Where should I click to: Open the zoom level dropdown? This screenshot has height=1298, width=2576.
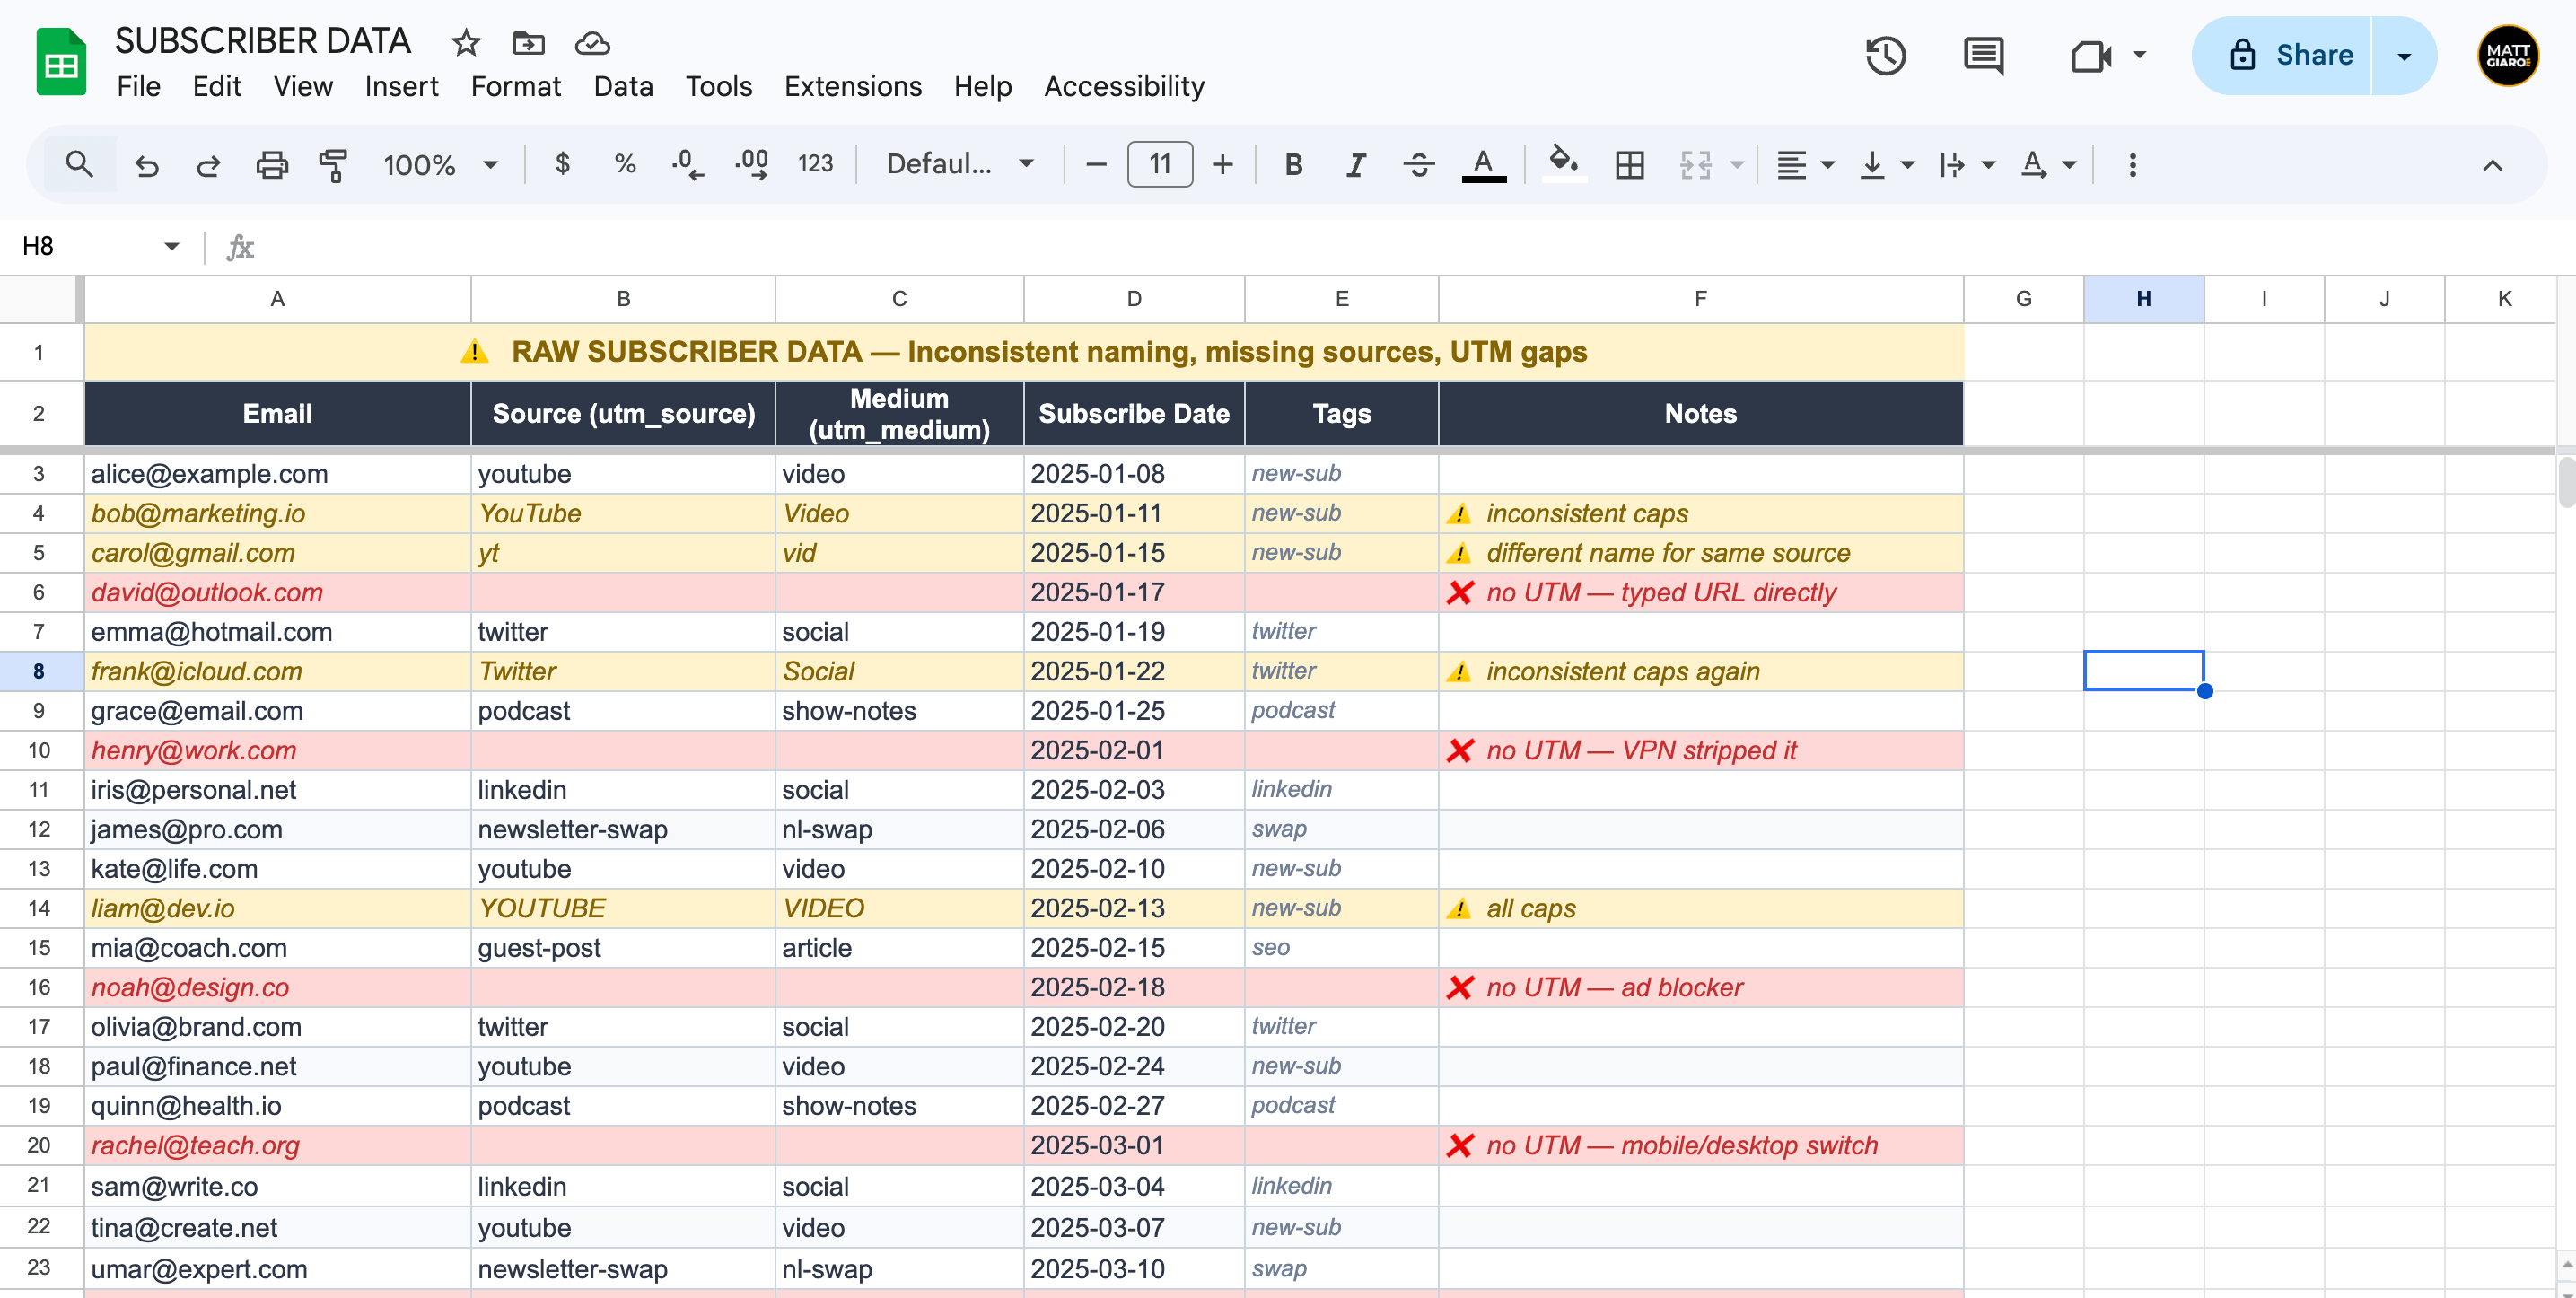(440, 164)
